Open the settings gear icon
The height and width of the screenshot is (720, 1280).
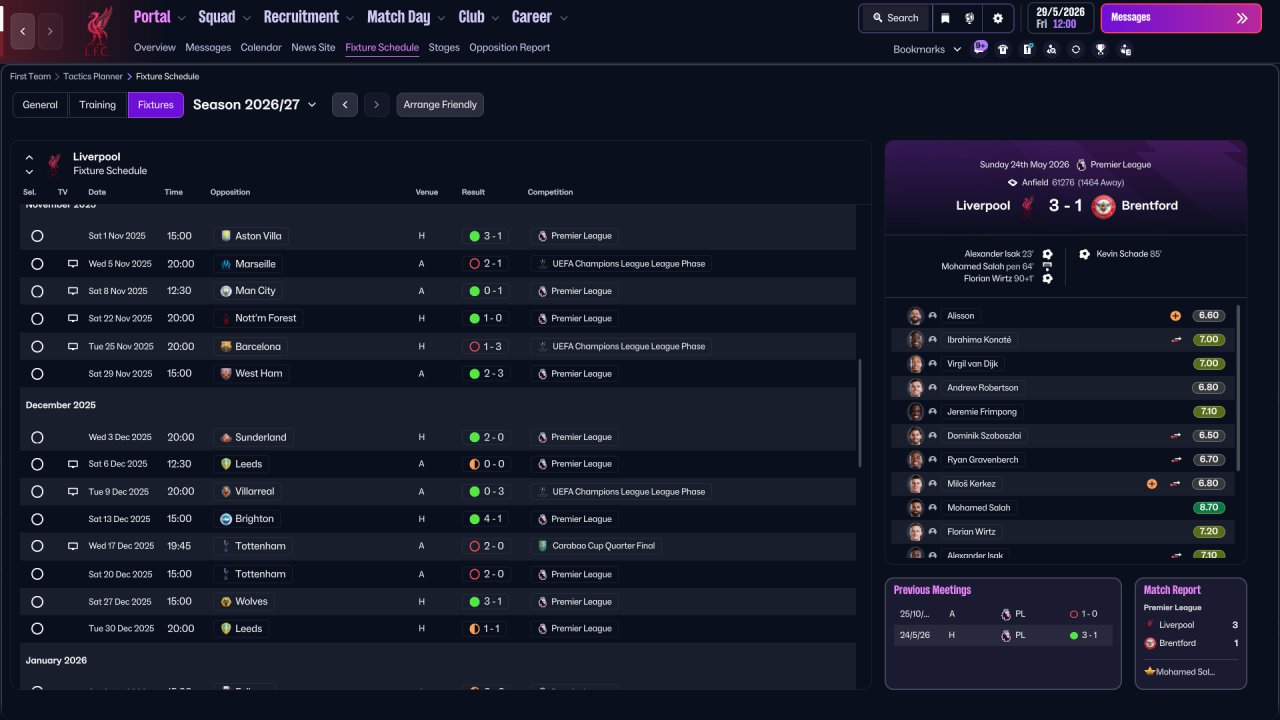pos(997,18)
